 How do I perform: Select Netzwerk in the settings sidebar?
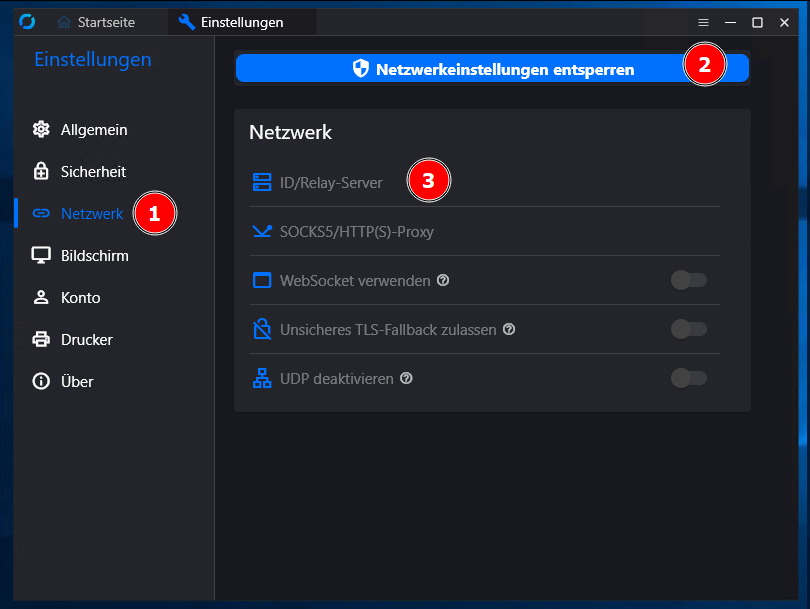coord(78,213)
